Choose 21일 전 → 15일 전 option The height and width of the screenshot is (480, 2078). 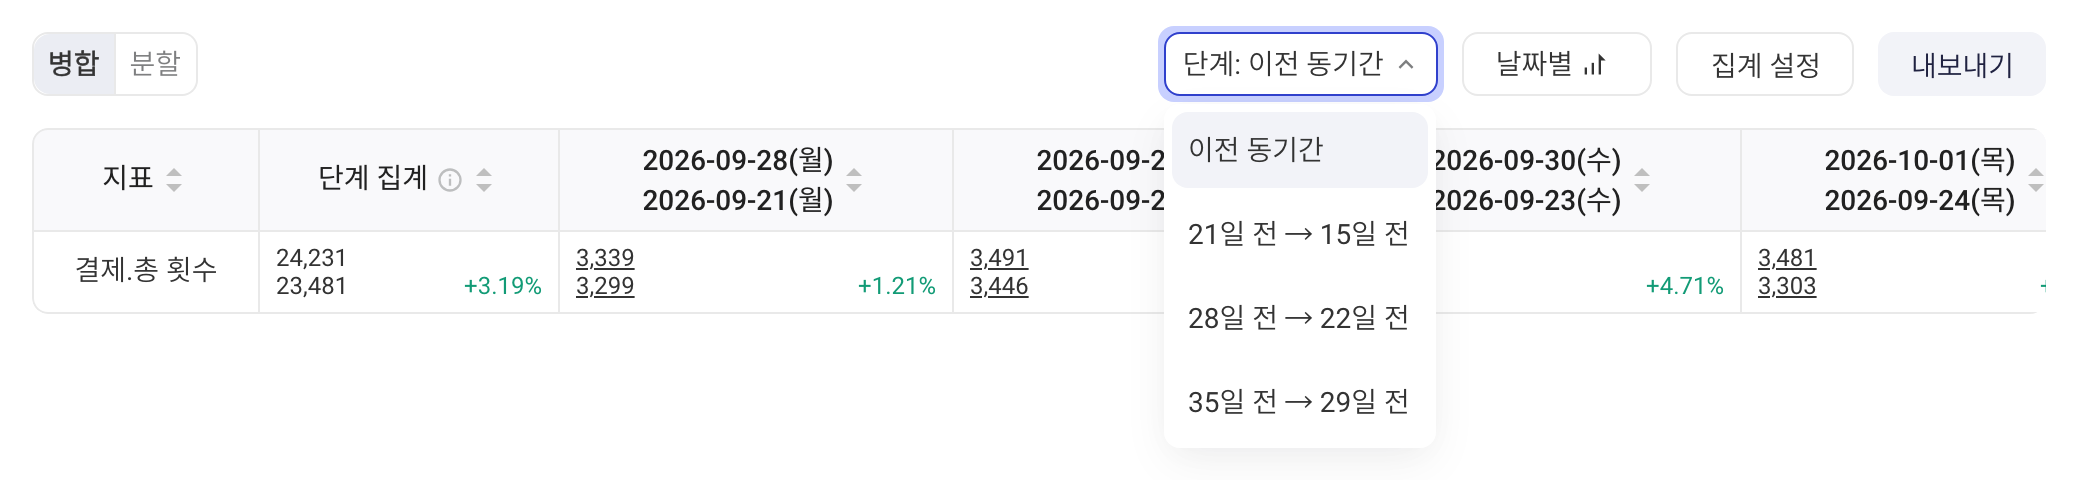pyautogui.click(x=1299, y=234)
